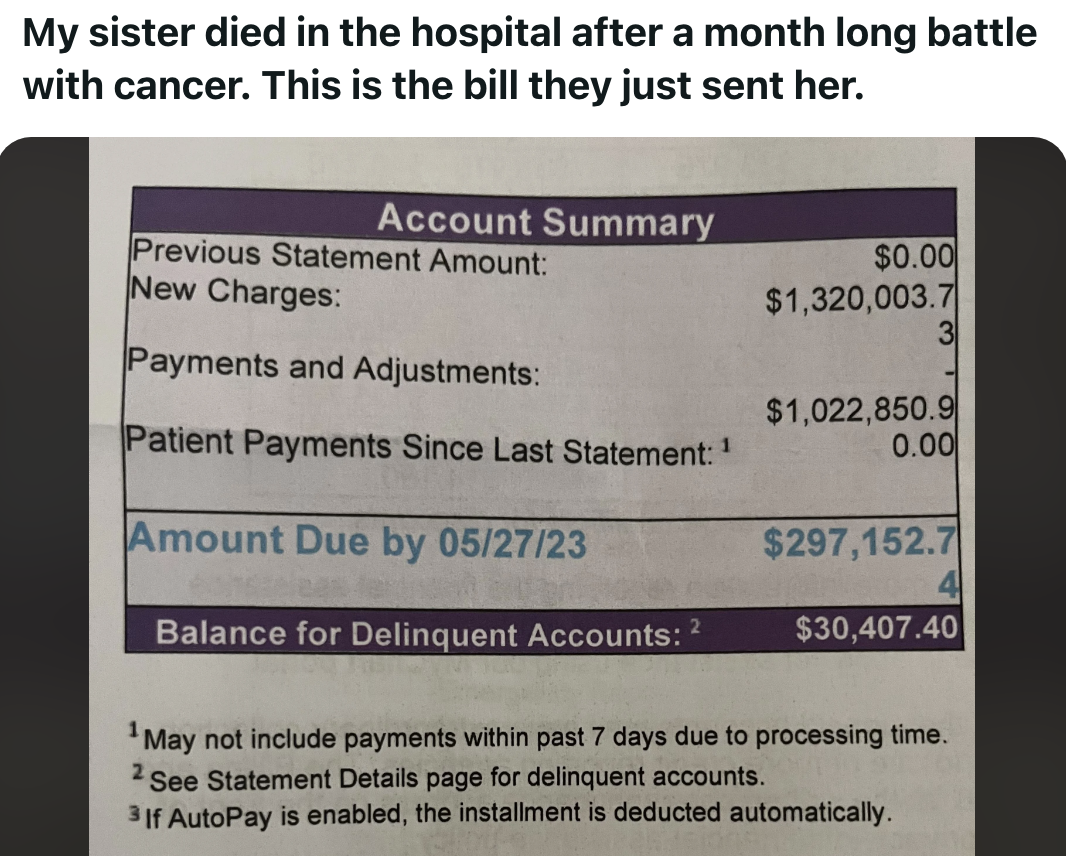Screen dimensions: 1066x856
Task: Click Amount Due by 05/27/23 text
Action: tap(356, 542)
